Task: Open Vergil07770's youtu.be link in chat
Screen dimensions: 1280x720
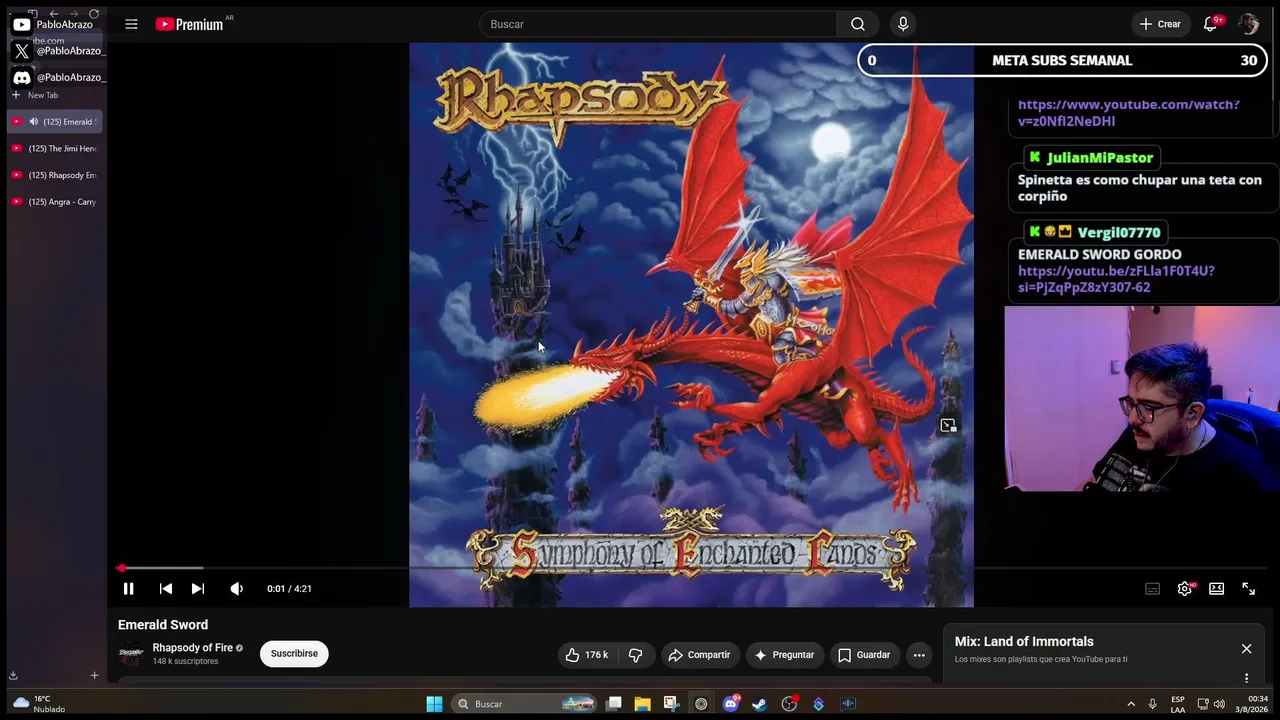Action: click(x=1116, y=279)
